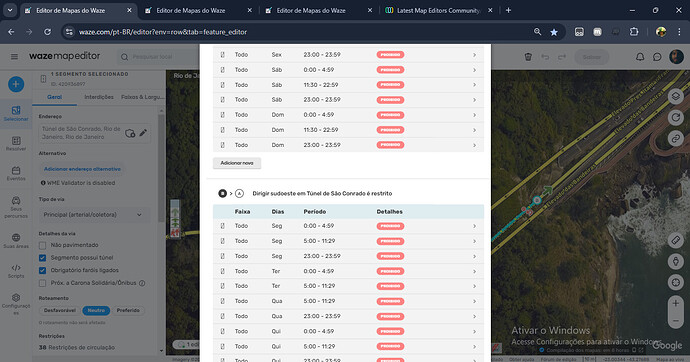
Task: Zoom in the map with plus button
Action: click(x=675, y=303)
